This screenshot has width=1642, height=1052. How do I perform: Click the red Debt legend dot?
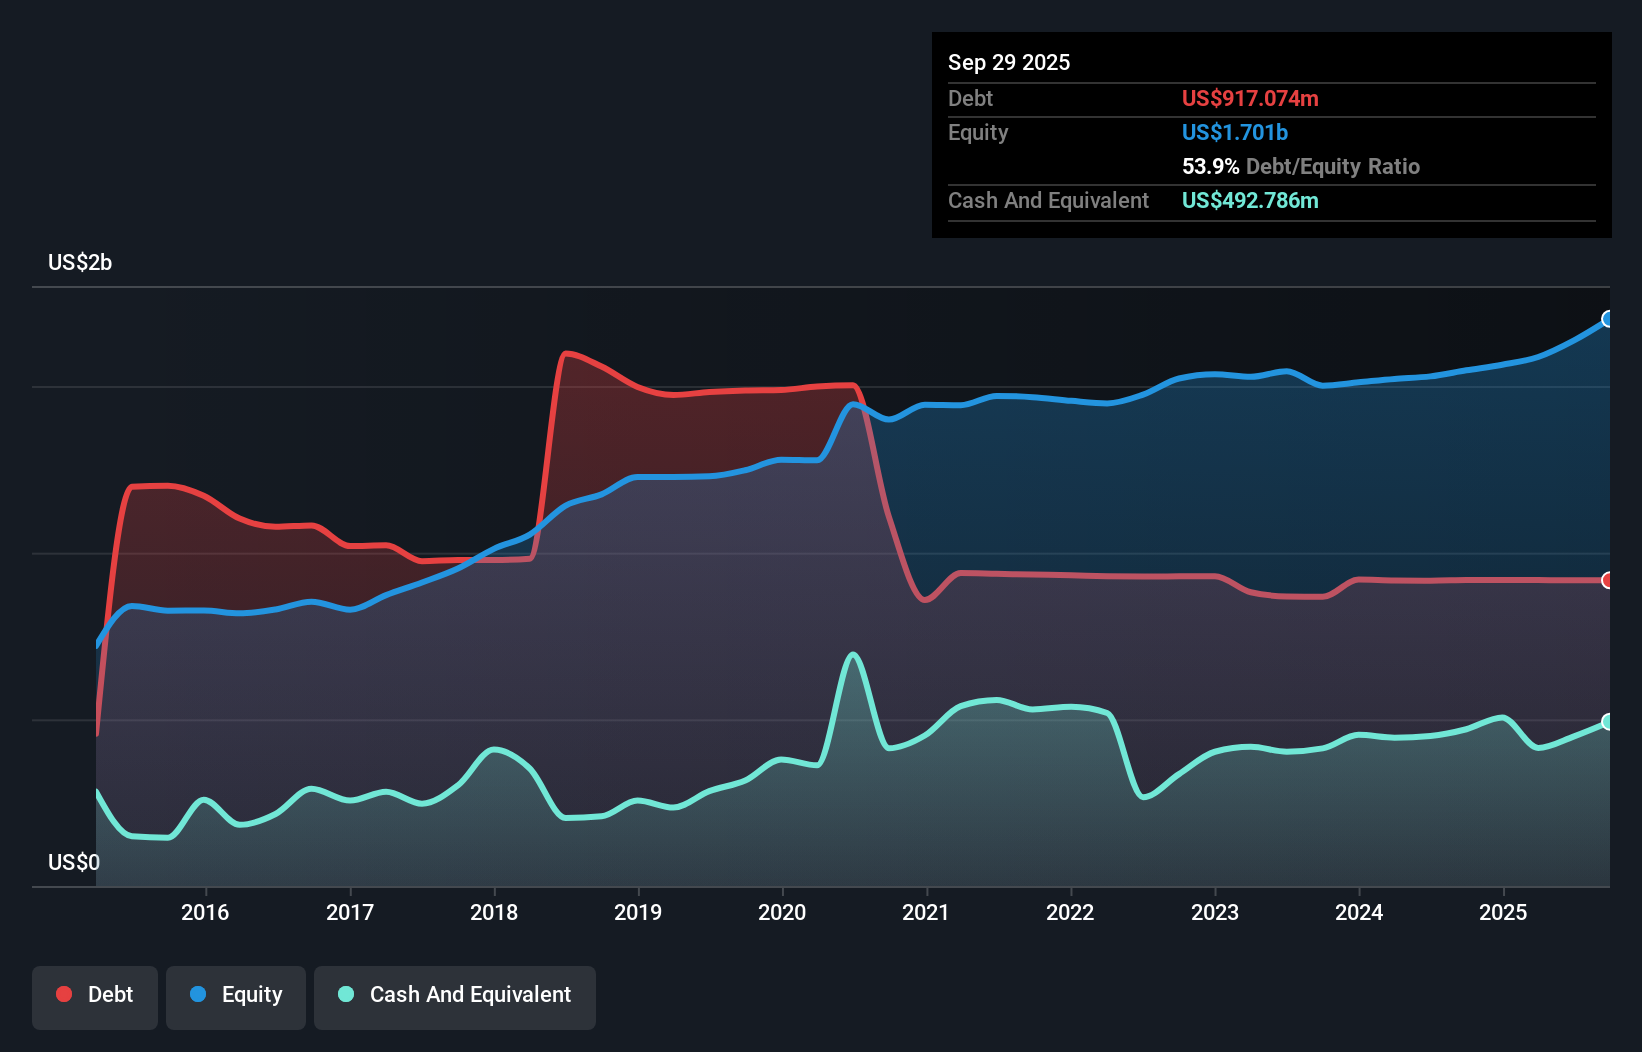coord(64,994)
